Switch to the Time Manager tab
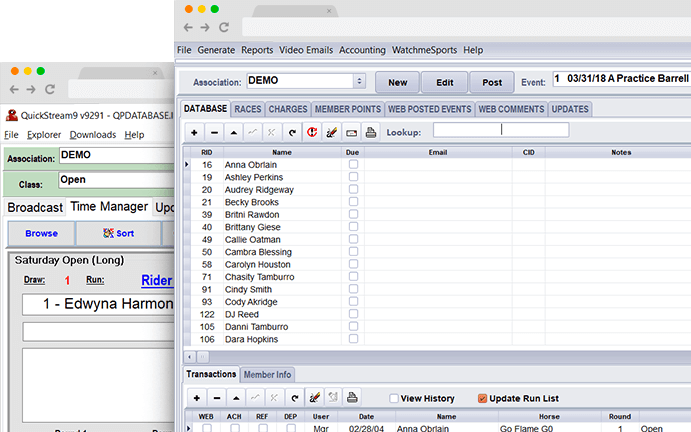 point(109,207)
